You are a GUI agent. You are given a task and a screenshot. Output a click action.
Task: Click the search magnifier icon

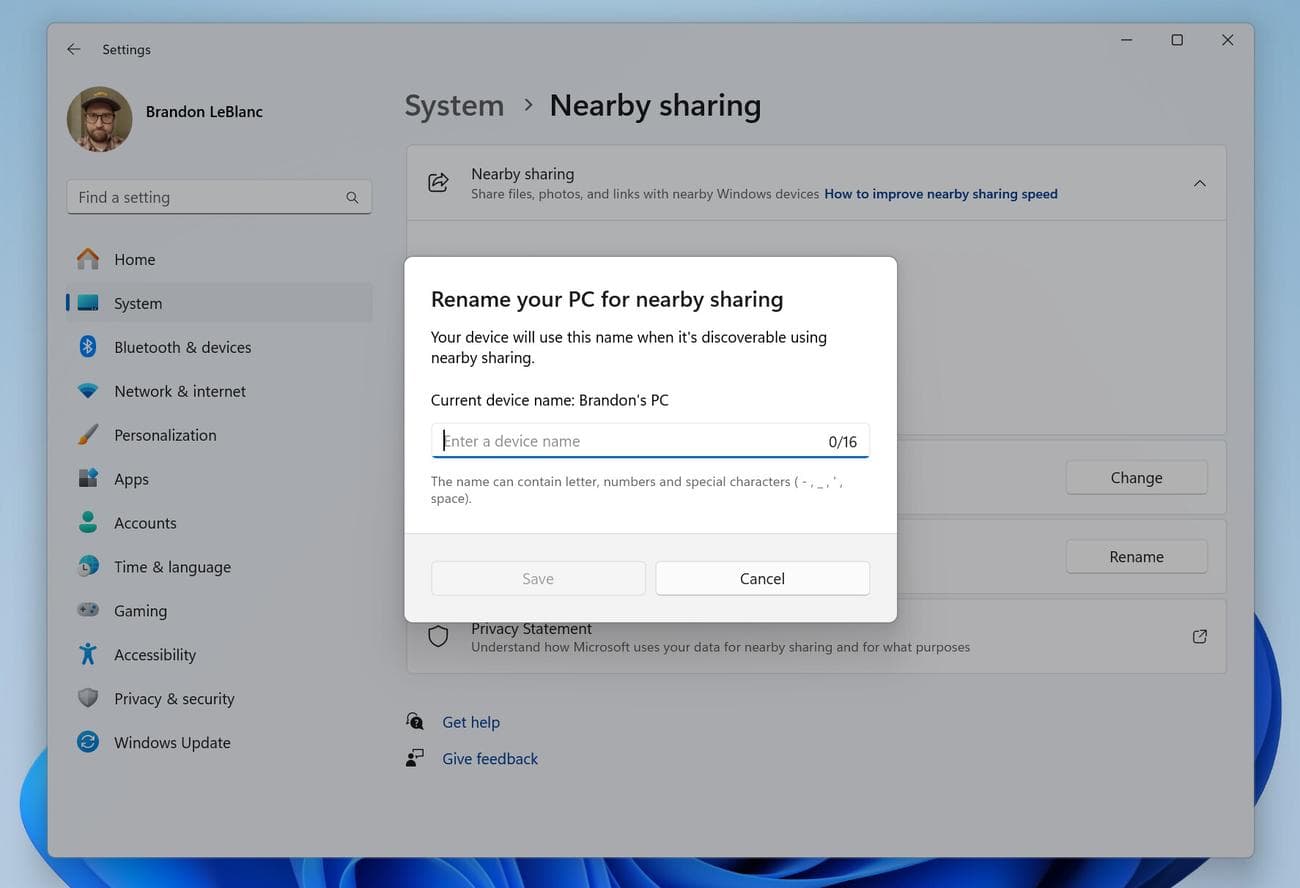pyautogui.click(x=352, y=197)
